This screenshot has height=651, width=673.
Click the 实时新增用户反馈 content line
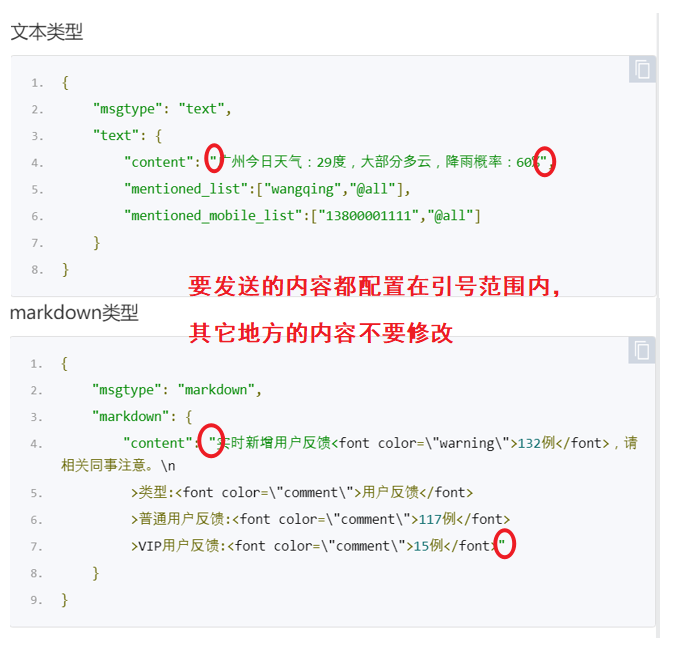pyautogui.click(x=380, y=443)
